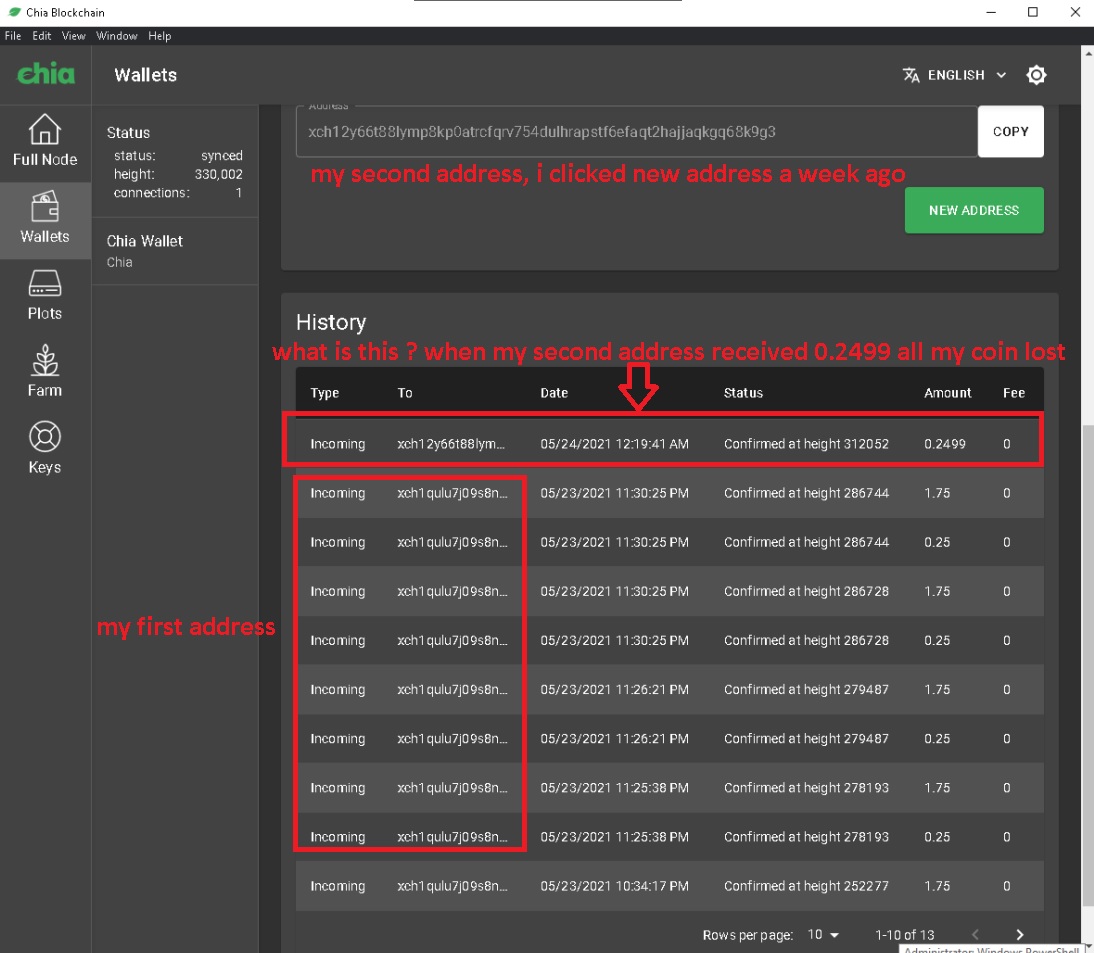Go to previous history page

click(x=975, y=934)
